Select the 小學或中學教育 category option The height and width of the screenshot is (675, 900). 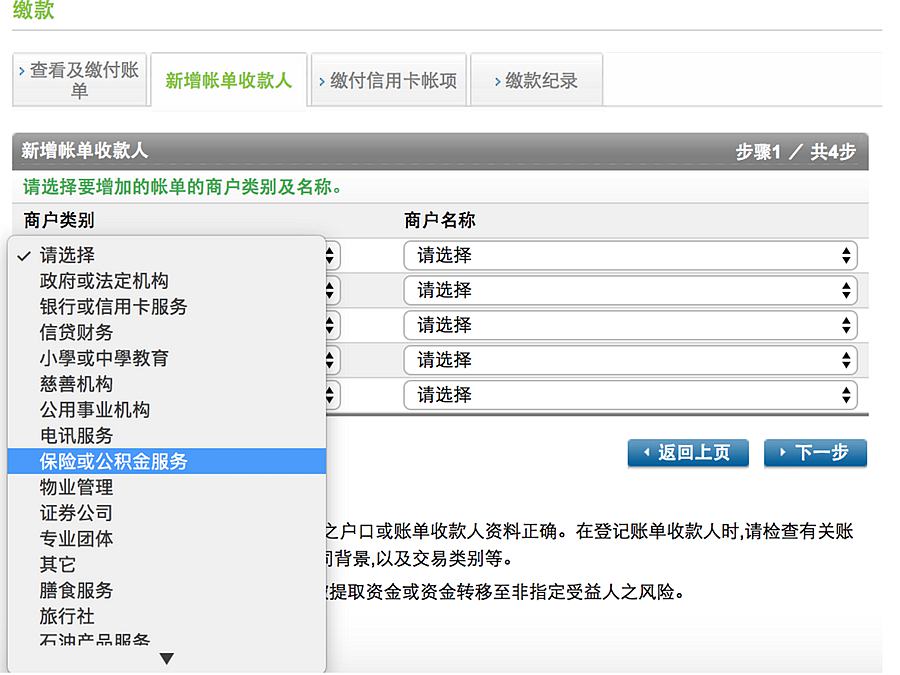click(x=104, y=358)
